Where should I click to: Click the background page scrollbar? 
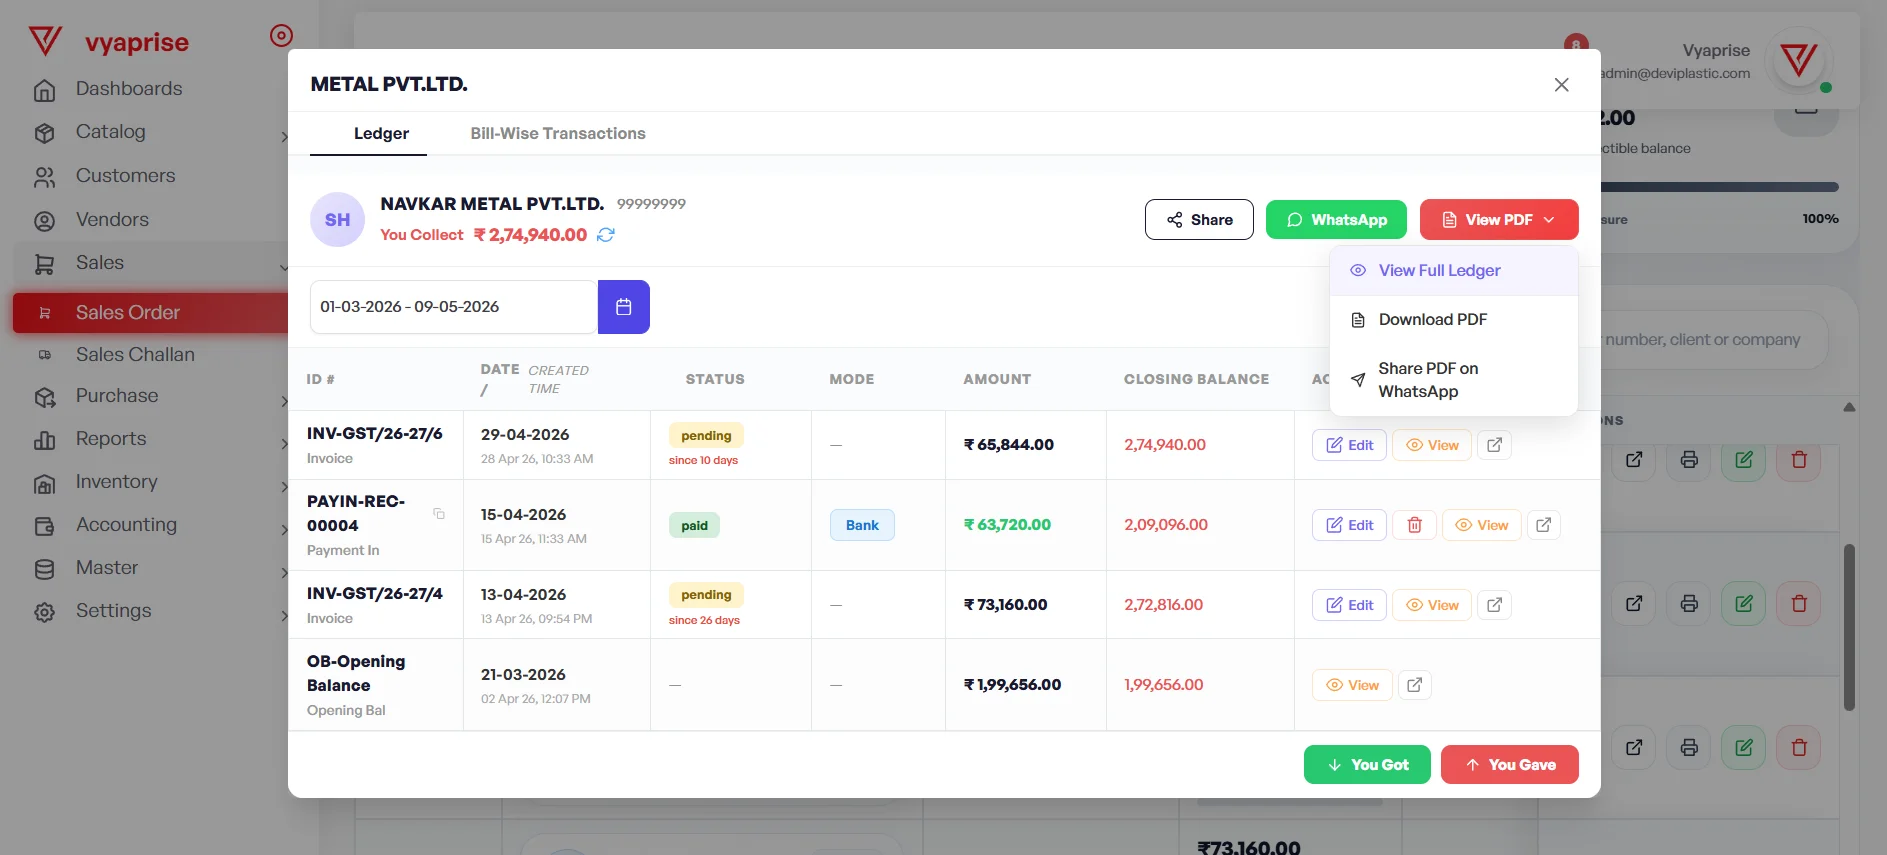click(x=1849, y=627)
